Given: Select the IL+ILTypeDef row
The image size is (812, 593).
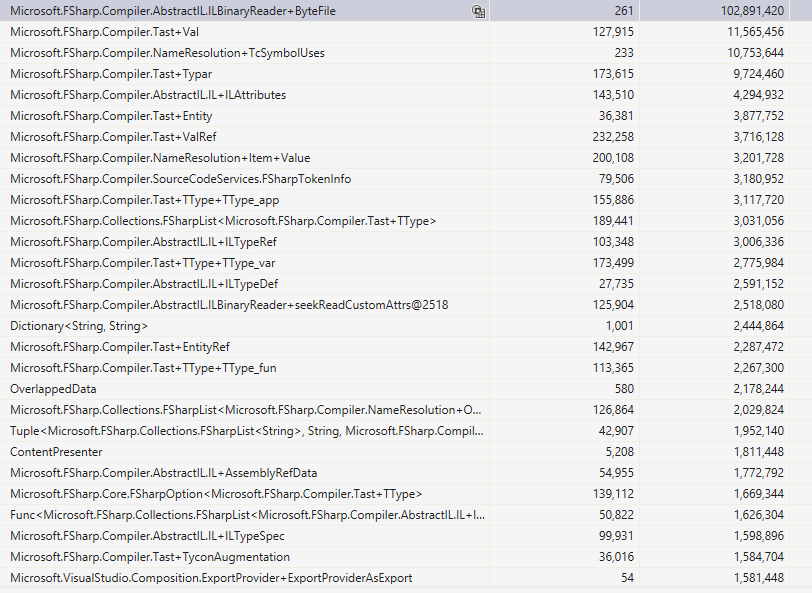Looking at the screenshot, I should tap(406, 284).
